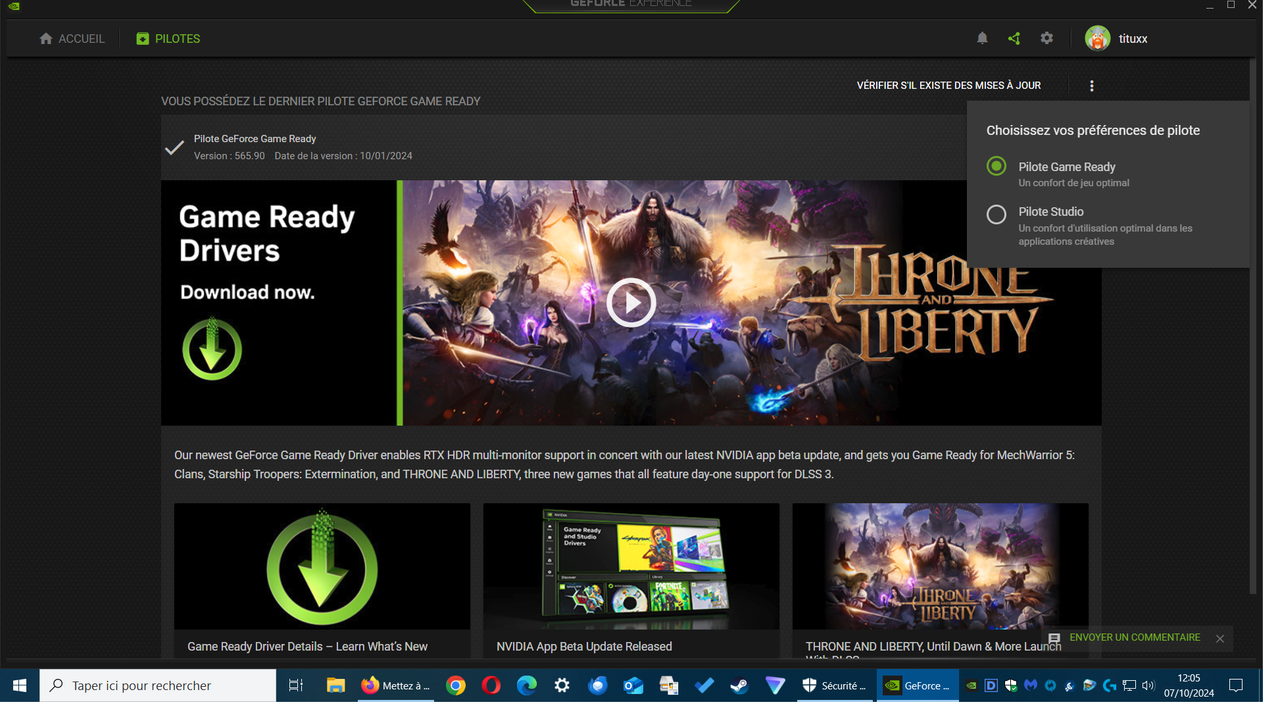
Task: Open the notifications bell
Action: [x=982, y=38]
